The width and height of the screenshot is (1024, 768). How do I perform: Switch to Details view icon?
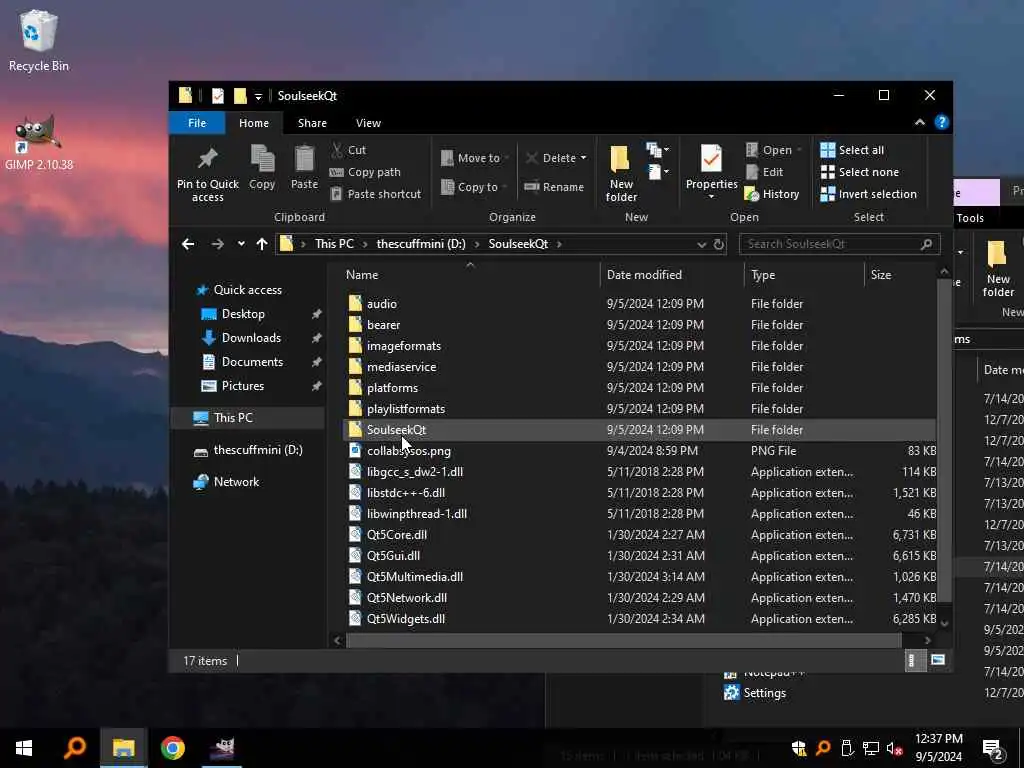click(x=914, y=660)
